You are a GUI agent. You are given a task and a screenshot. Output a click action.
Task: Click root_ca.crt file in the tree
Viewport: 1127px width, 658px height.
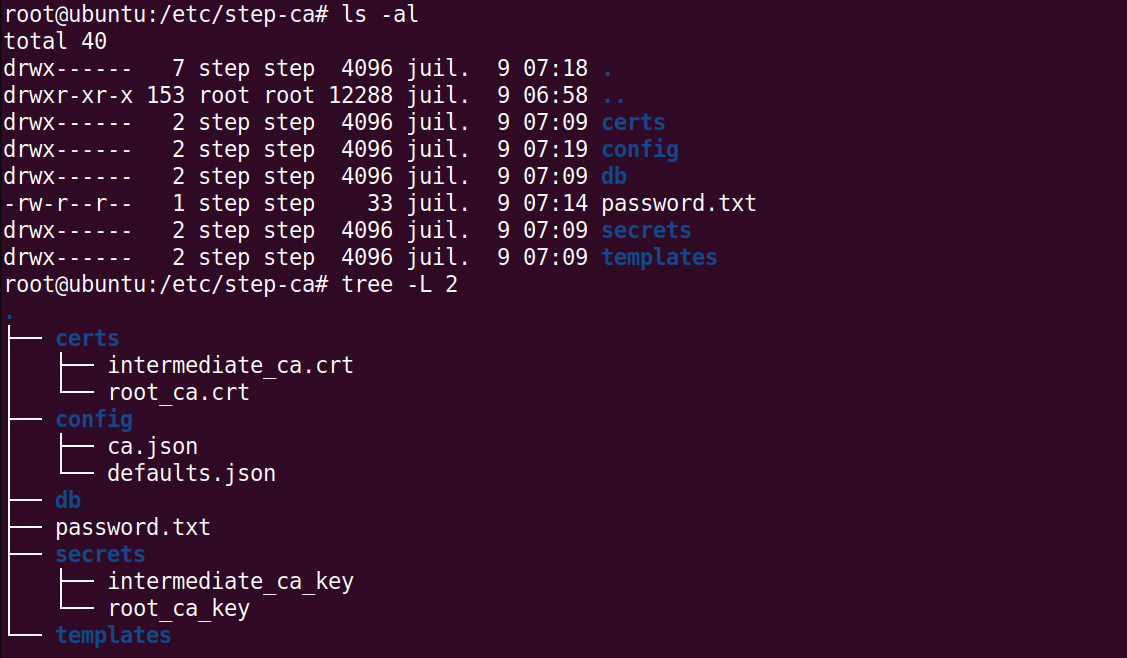pos(178,392)
